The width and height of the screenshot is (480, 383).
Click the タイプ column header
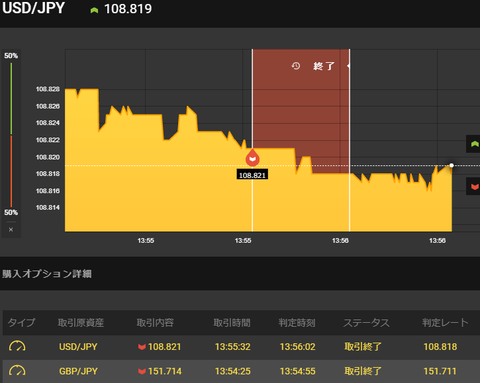click(x=21, y=322)
